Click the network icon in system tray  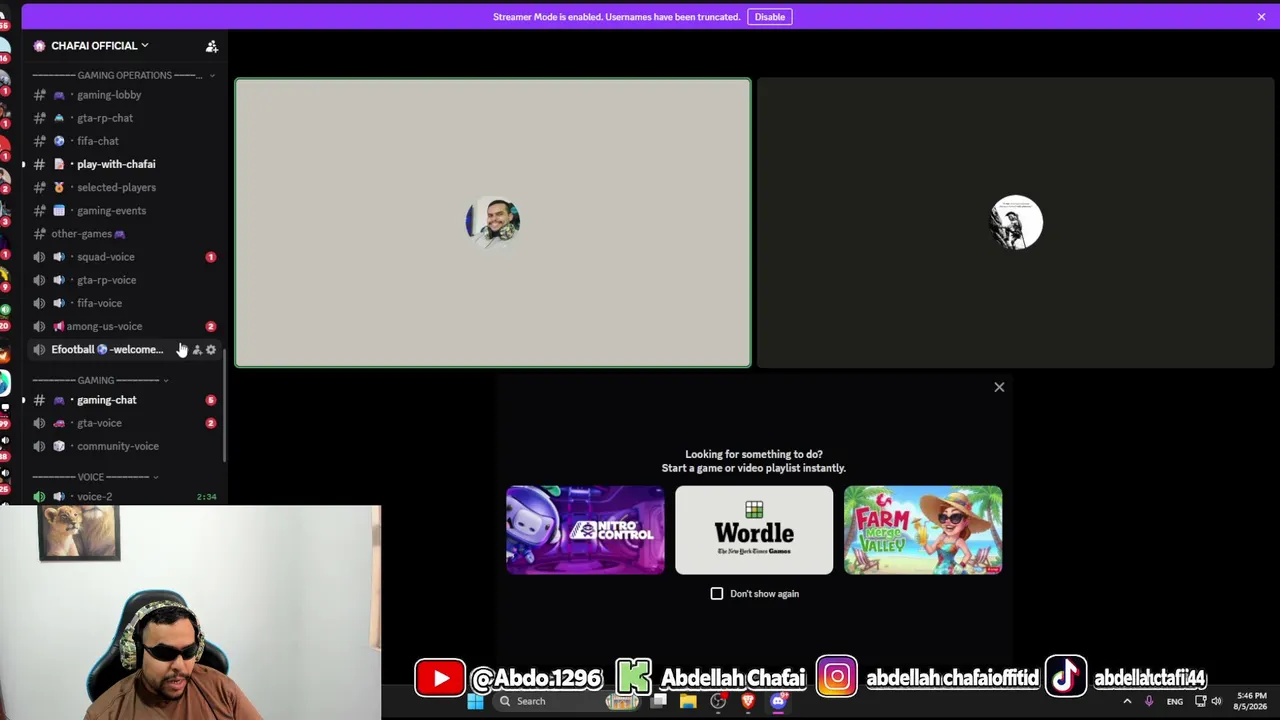pyautogui.click(x=1201, y=701)
